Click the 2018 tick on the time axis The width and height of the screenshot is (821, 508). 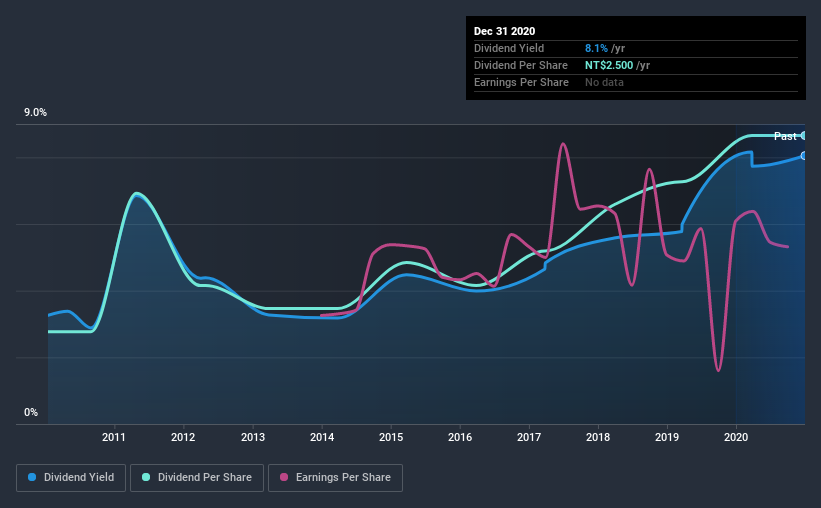coord(598,437)
